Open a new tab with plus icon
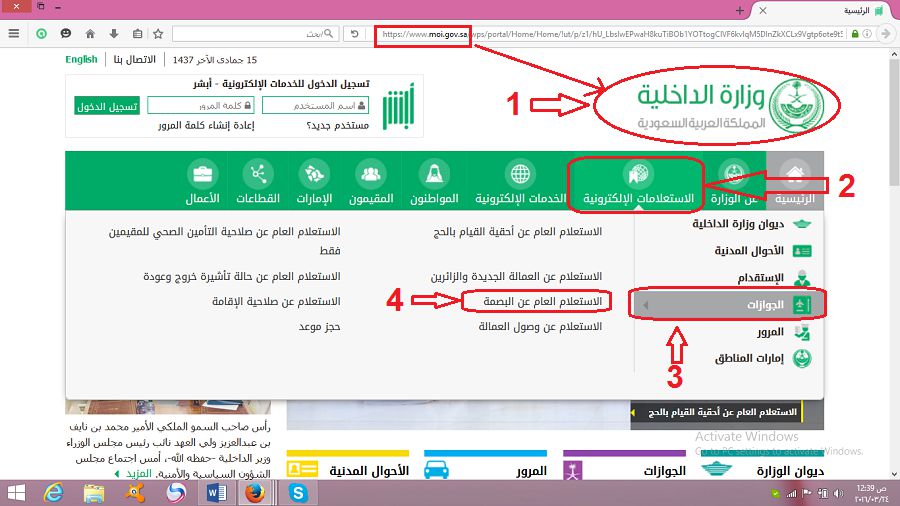Screen dimensions: 900x506 [x=739, y=10]
